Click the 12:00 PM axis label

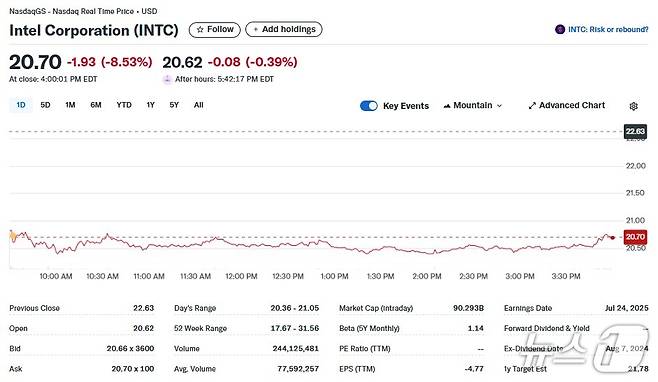[241, 276]
